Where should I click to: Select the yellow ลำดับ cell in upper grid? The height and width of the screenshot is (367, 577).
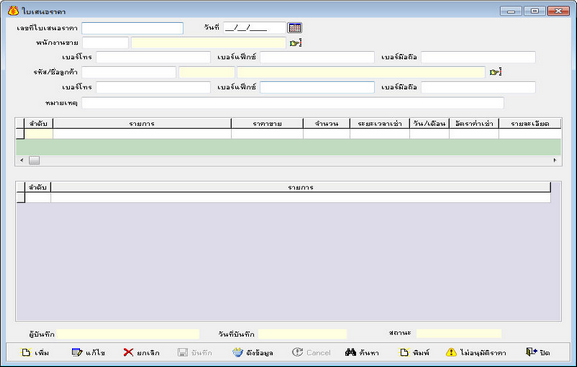pyautogui.click(x=39, y=134)
